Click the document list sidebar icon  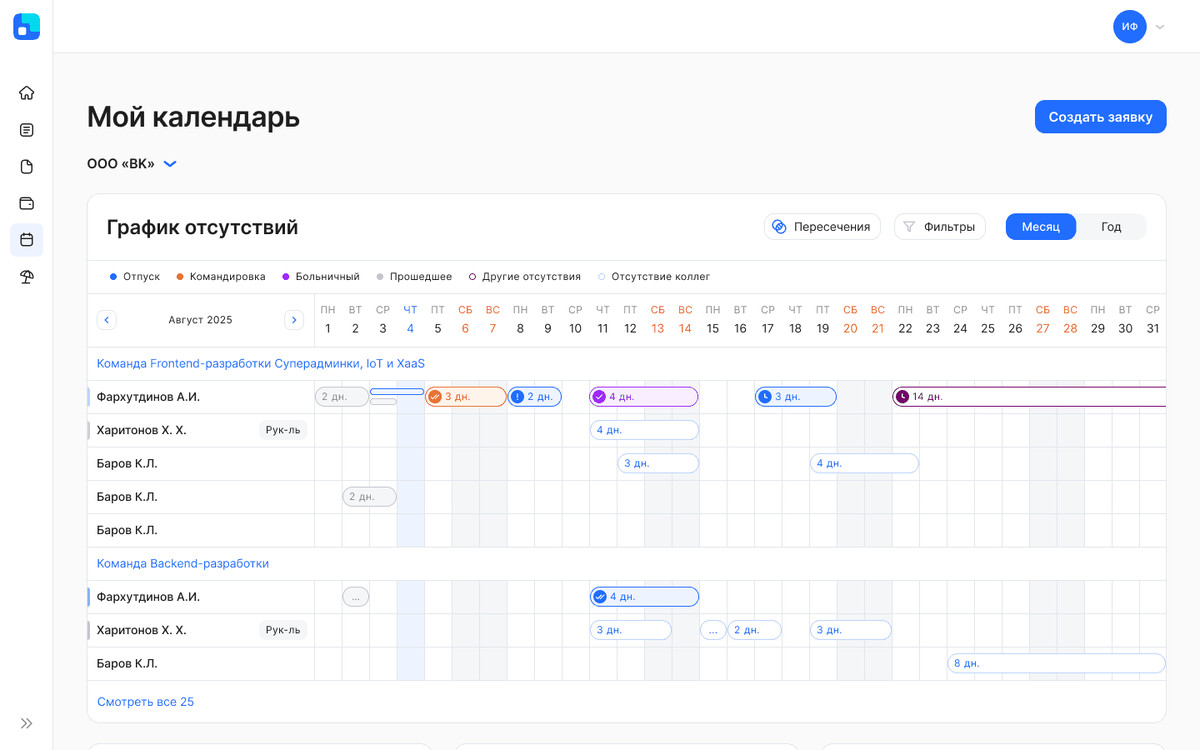[x=27, y=130]
